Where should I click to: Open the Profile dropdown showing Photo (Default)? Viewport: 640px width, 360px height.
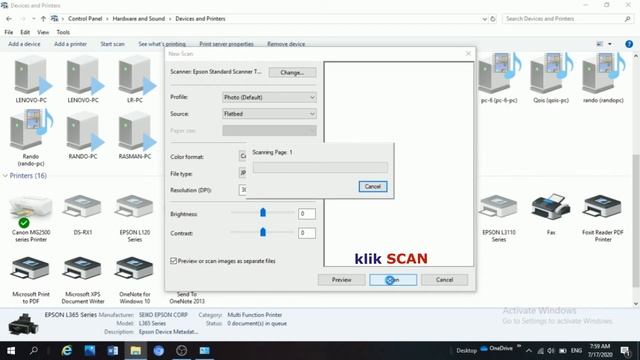pyautogui.click(x=269, y=97)
